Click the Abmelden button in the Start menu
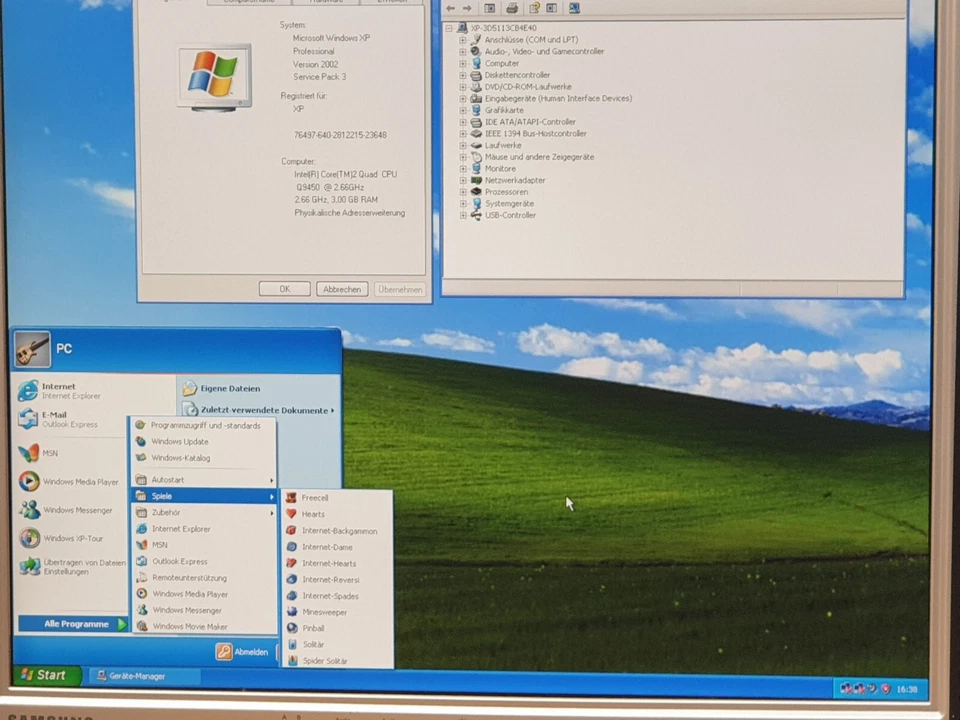The height and width of the screenshot is (720, 960). pos(243,651)
